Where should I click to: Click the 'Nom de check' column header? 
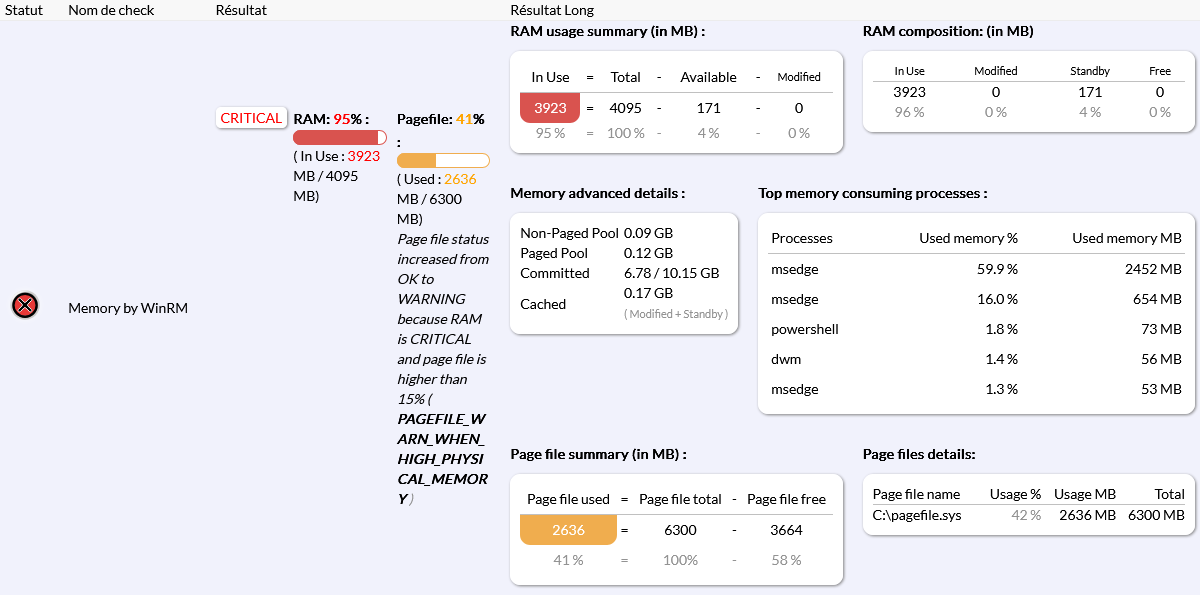[x=109, y=10]
